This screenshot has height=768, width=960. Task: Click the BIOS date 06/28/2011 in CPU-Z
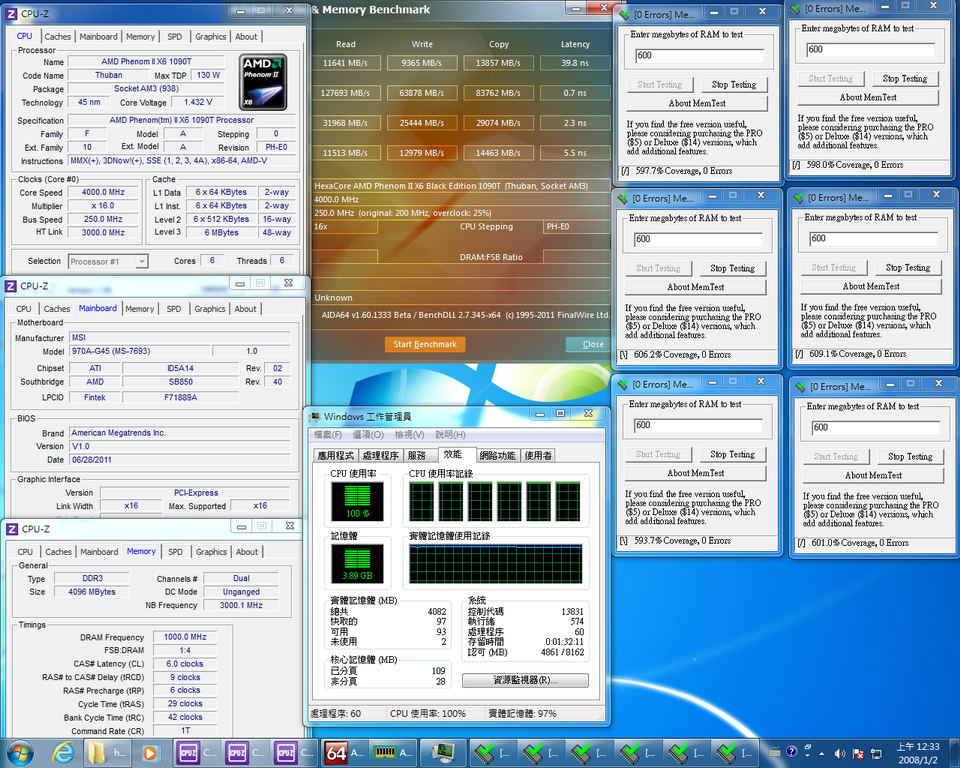(x=179, y=460)
